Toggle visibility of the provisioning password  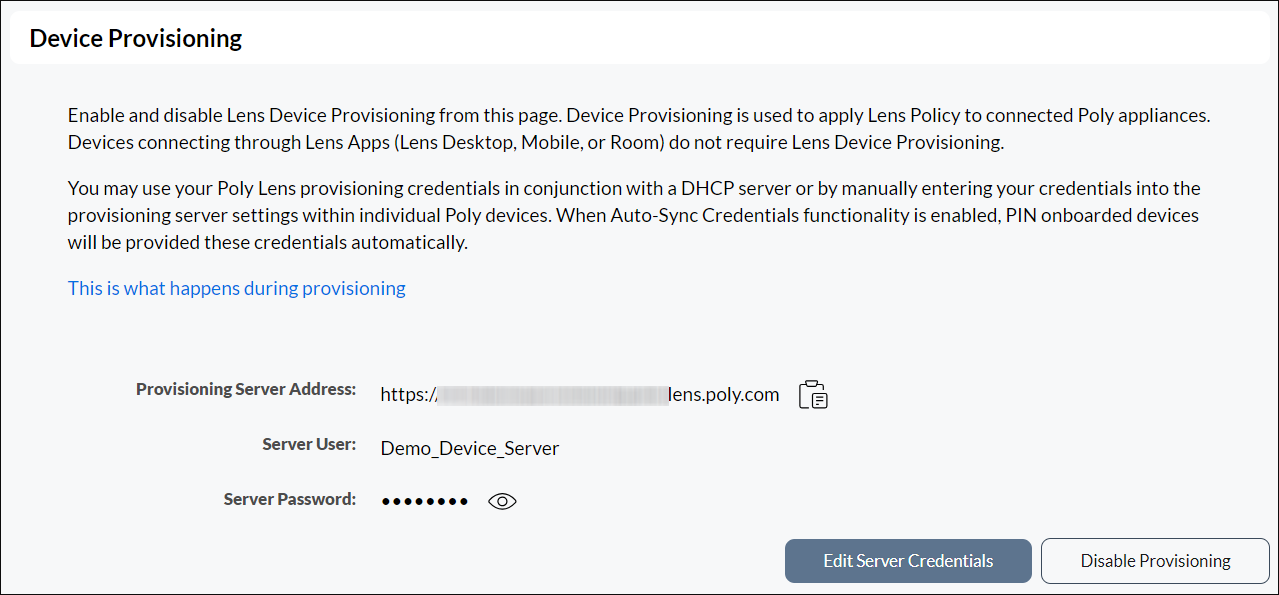(x=502, y=500)
